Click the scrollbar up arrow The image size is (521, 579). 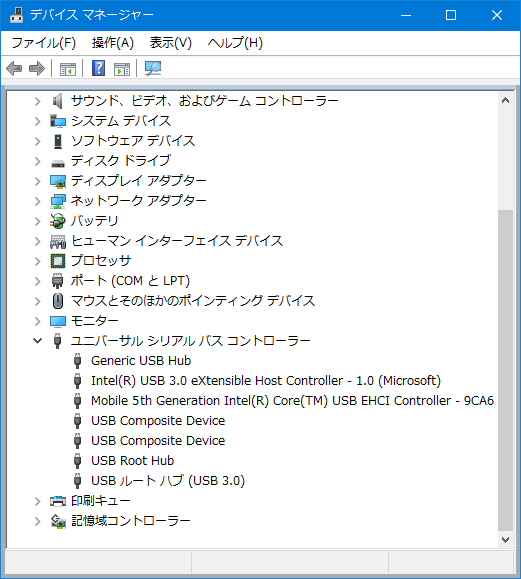click(505, 100)
